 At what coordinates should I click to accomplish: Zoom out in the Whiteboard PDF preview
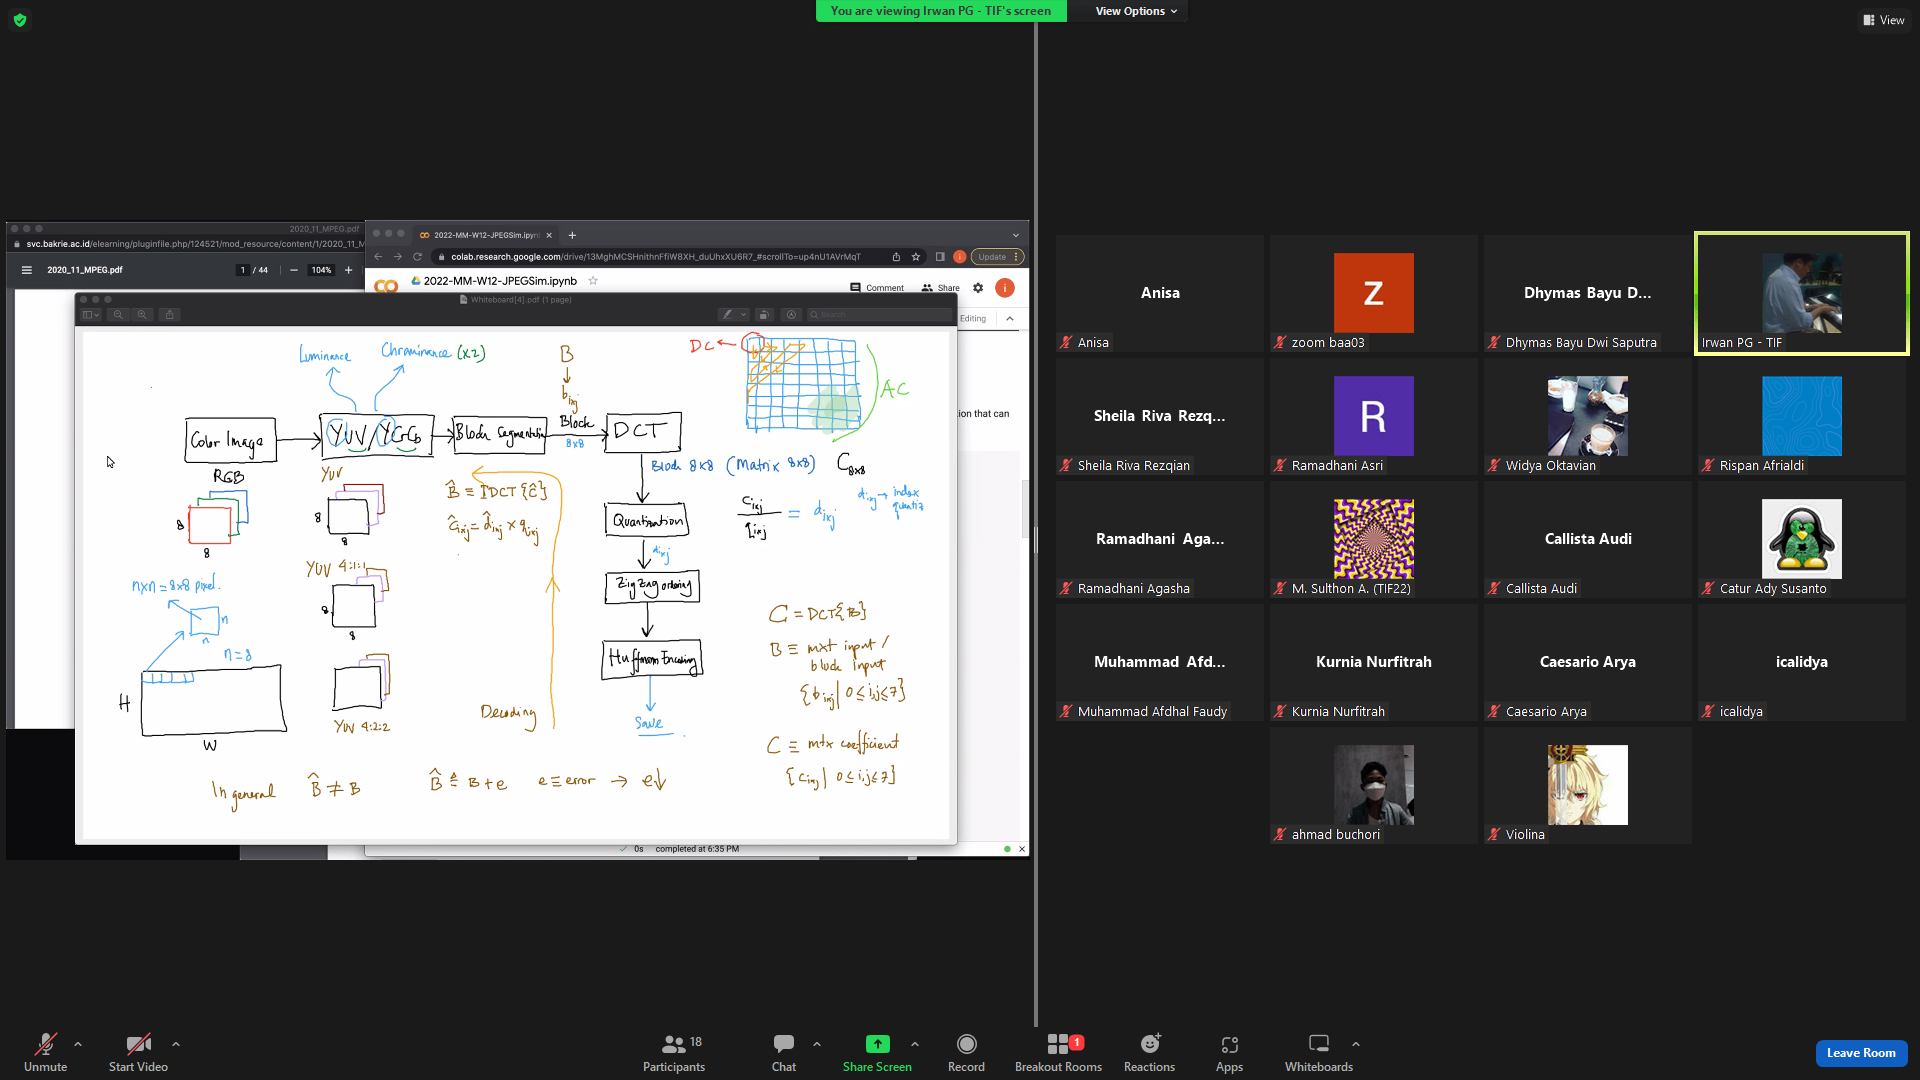click(118, 315)
